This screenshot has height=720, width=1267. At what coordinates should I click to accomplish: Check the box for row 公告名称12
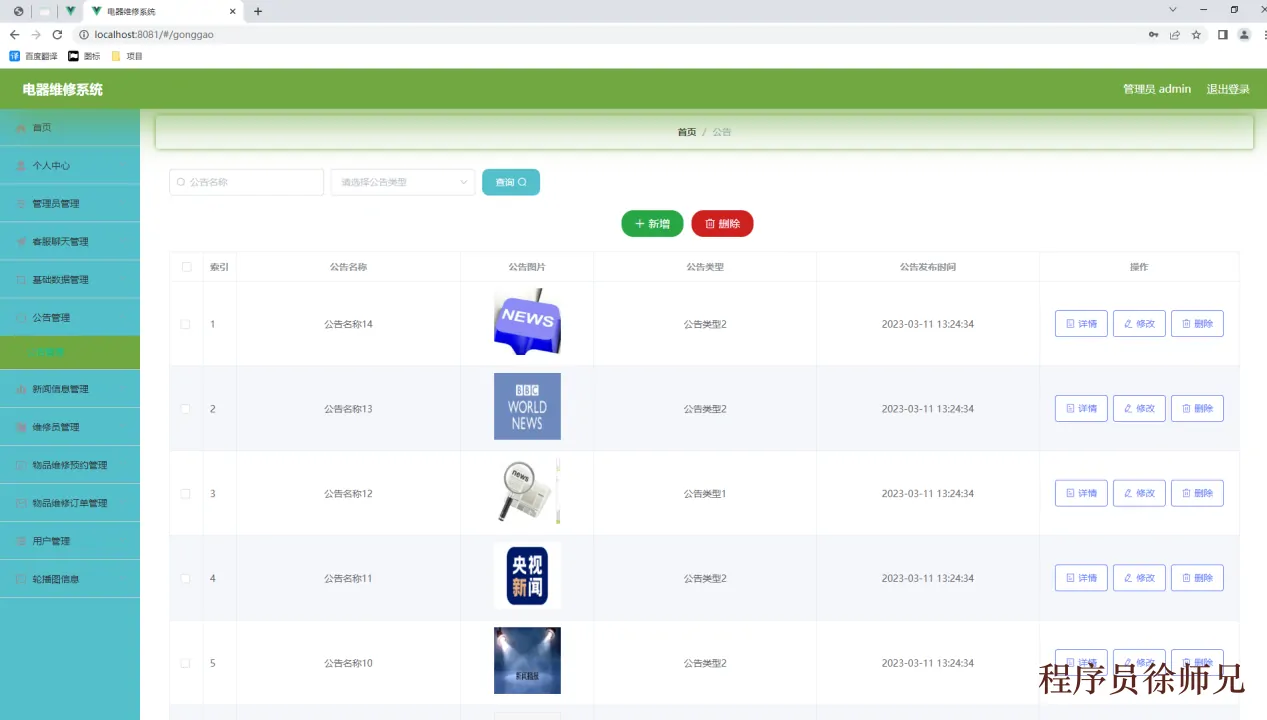click(x=185, y=494)
